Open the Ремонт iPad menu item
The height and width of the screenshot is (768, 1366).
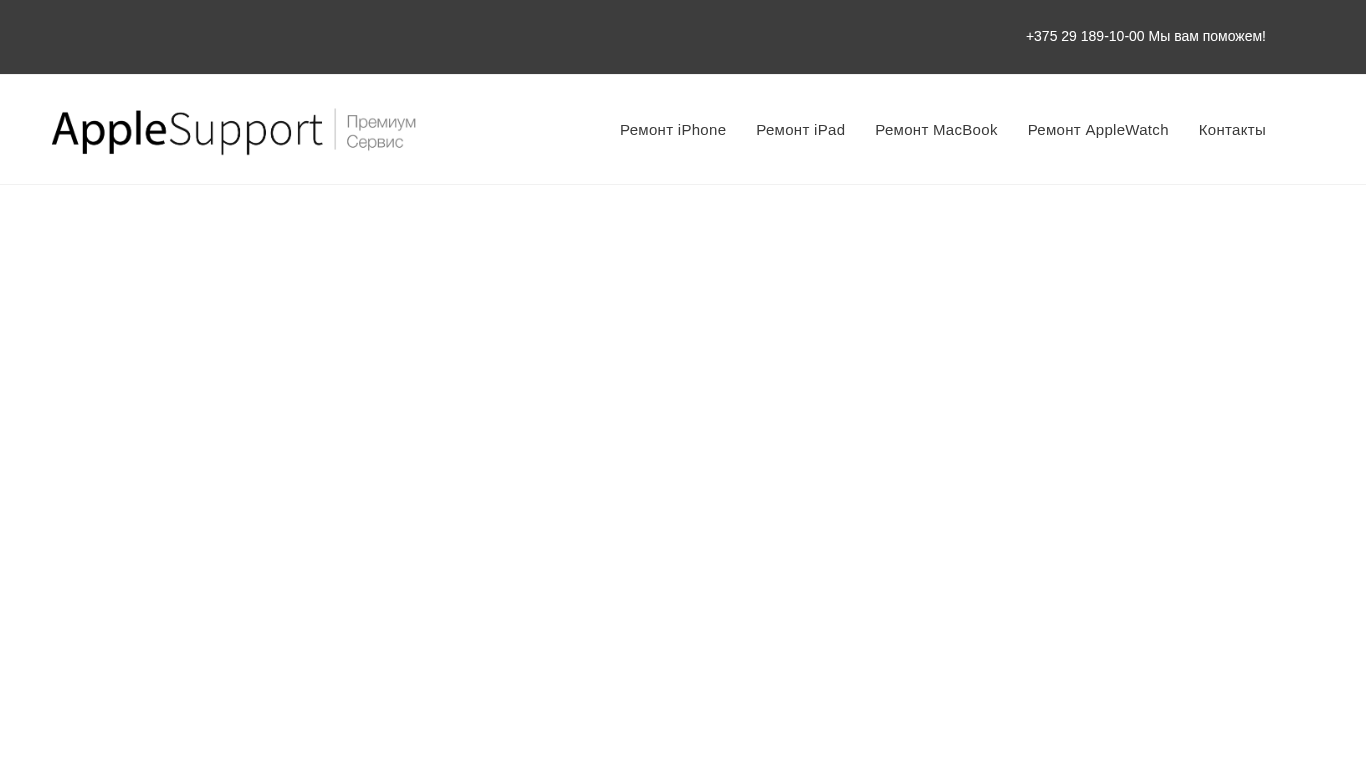[x=800, y=130]
